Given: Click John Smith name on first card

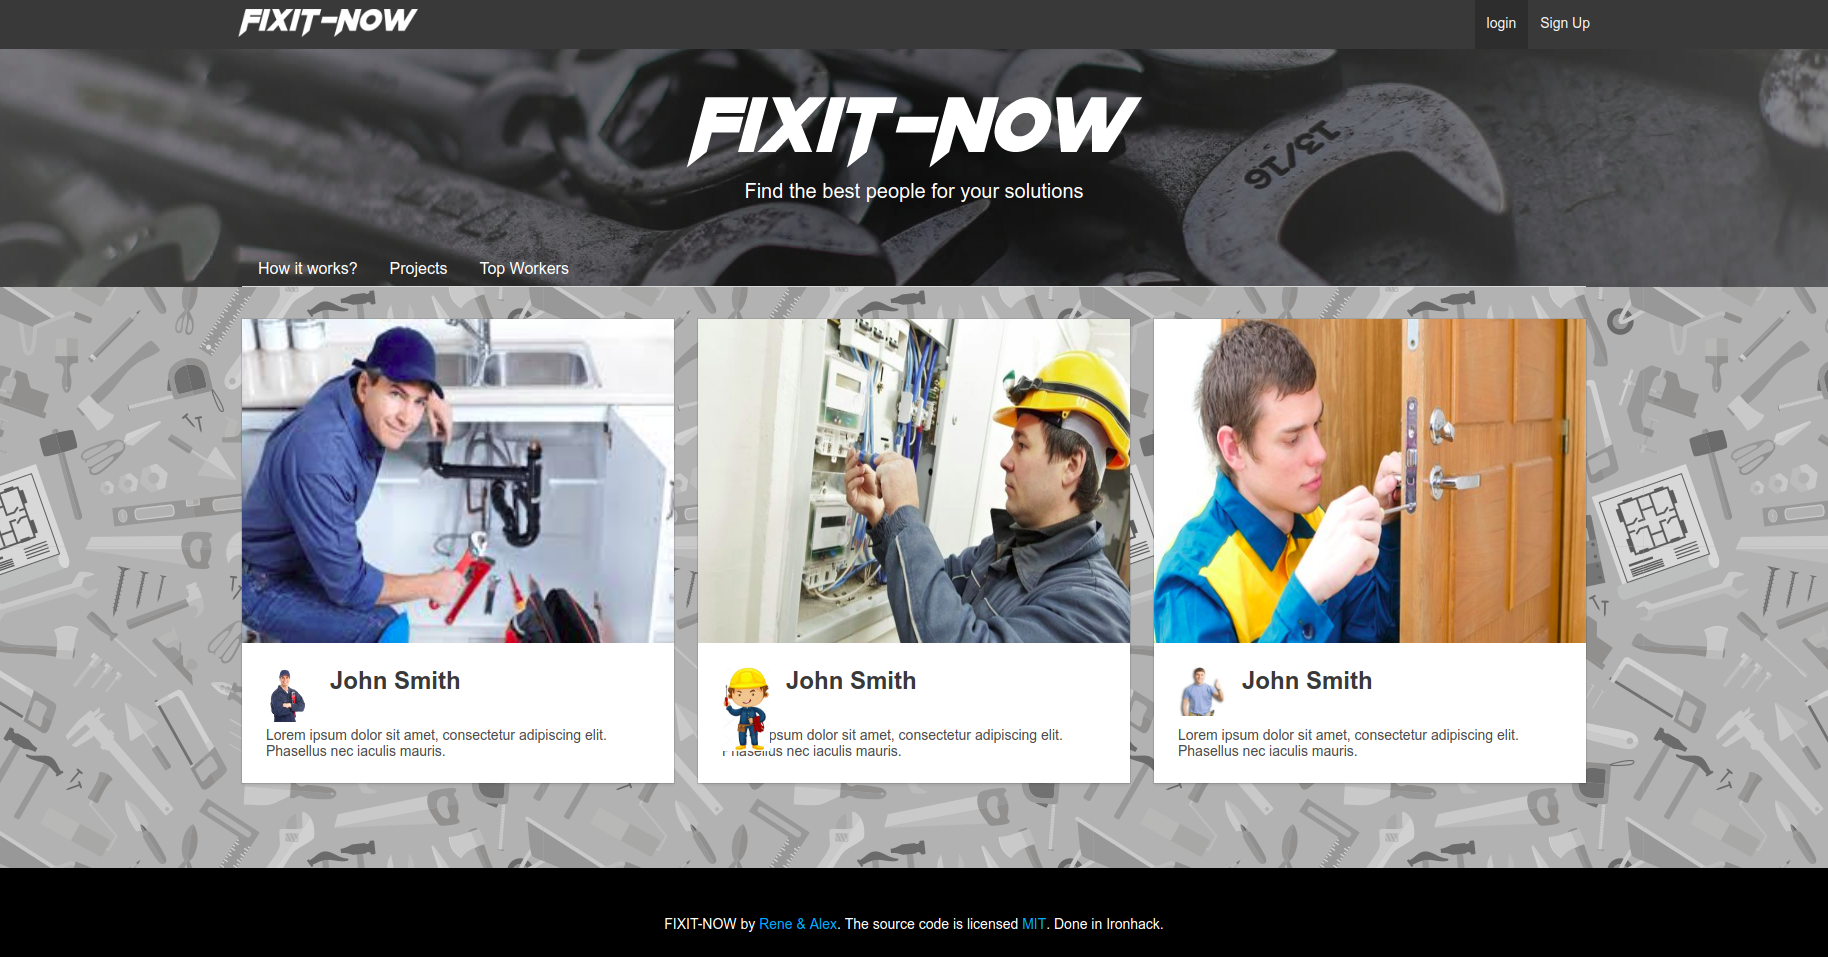Looking at the screenshot, I should click(395, 681).
